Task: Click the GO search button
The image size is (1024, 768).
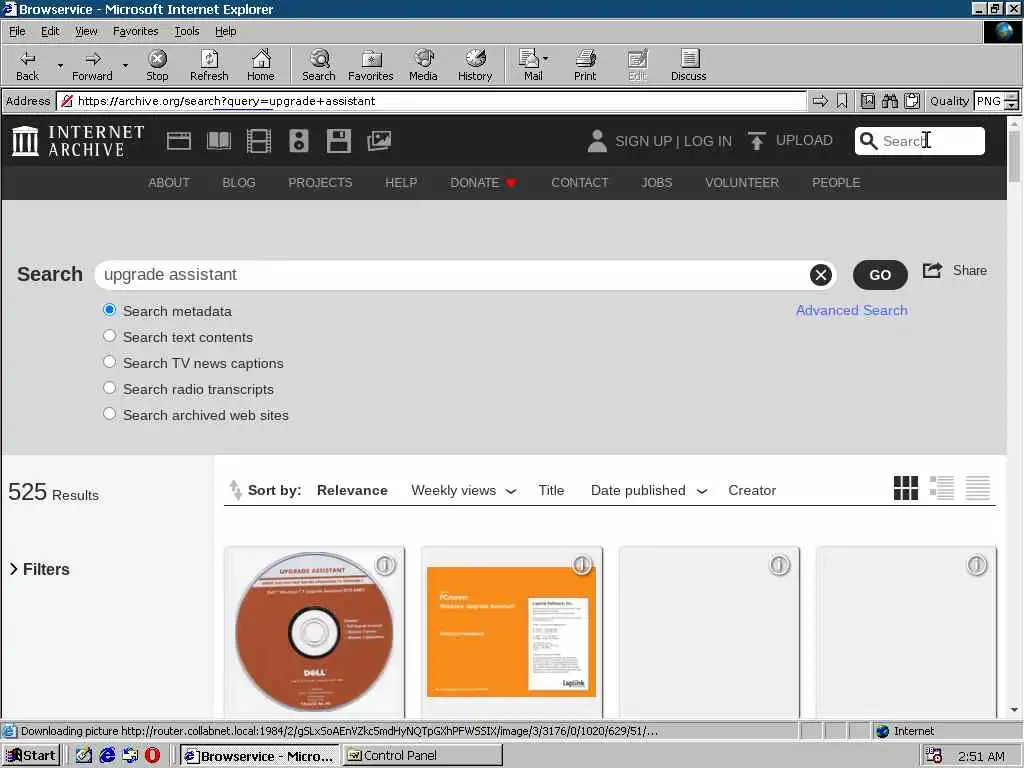Action: tap(880, 275)
